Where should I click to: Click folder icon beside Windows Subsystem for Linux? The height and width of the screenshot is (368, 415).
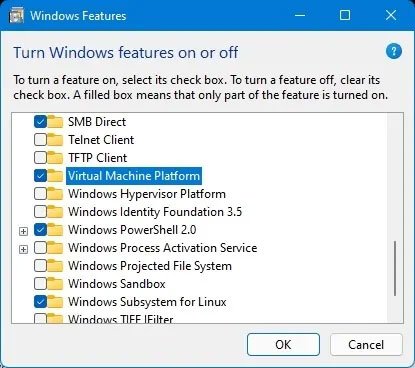[x=55, y=302]
